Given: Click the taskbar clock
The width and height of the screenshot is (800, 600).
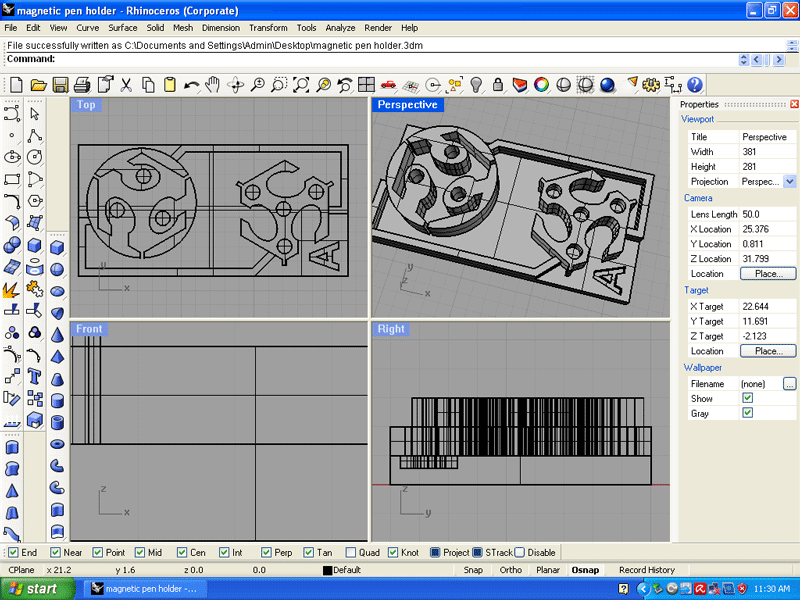Looking at the screenshot, I should pos(771,589).
